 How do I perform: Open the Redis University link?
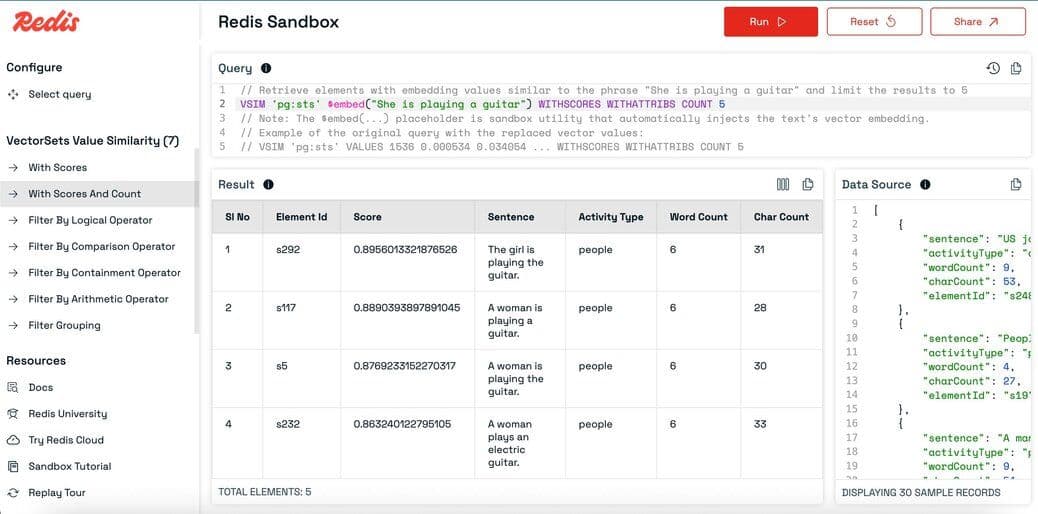coord(67,413)
